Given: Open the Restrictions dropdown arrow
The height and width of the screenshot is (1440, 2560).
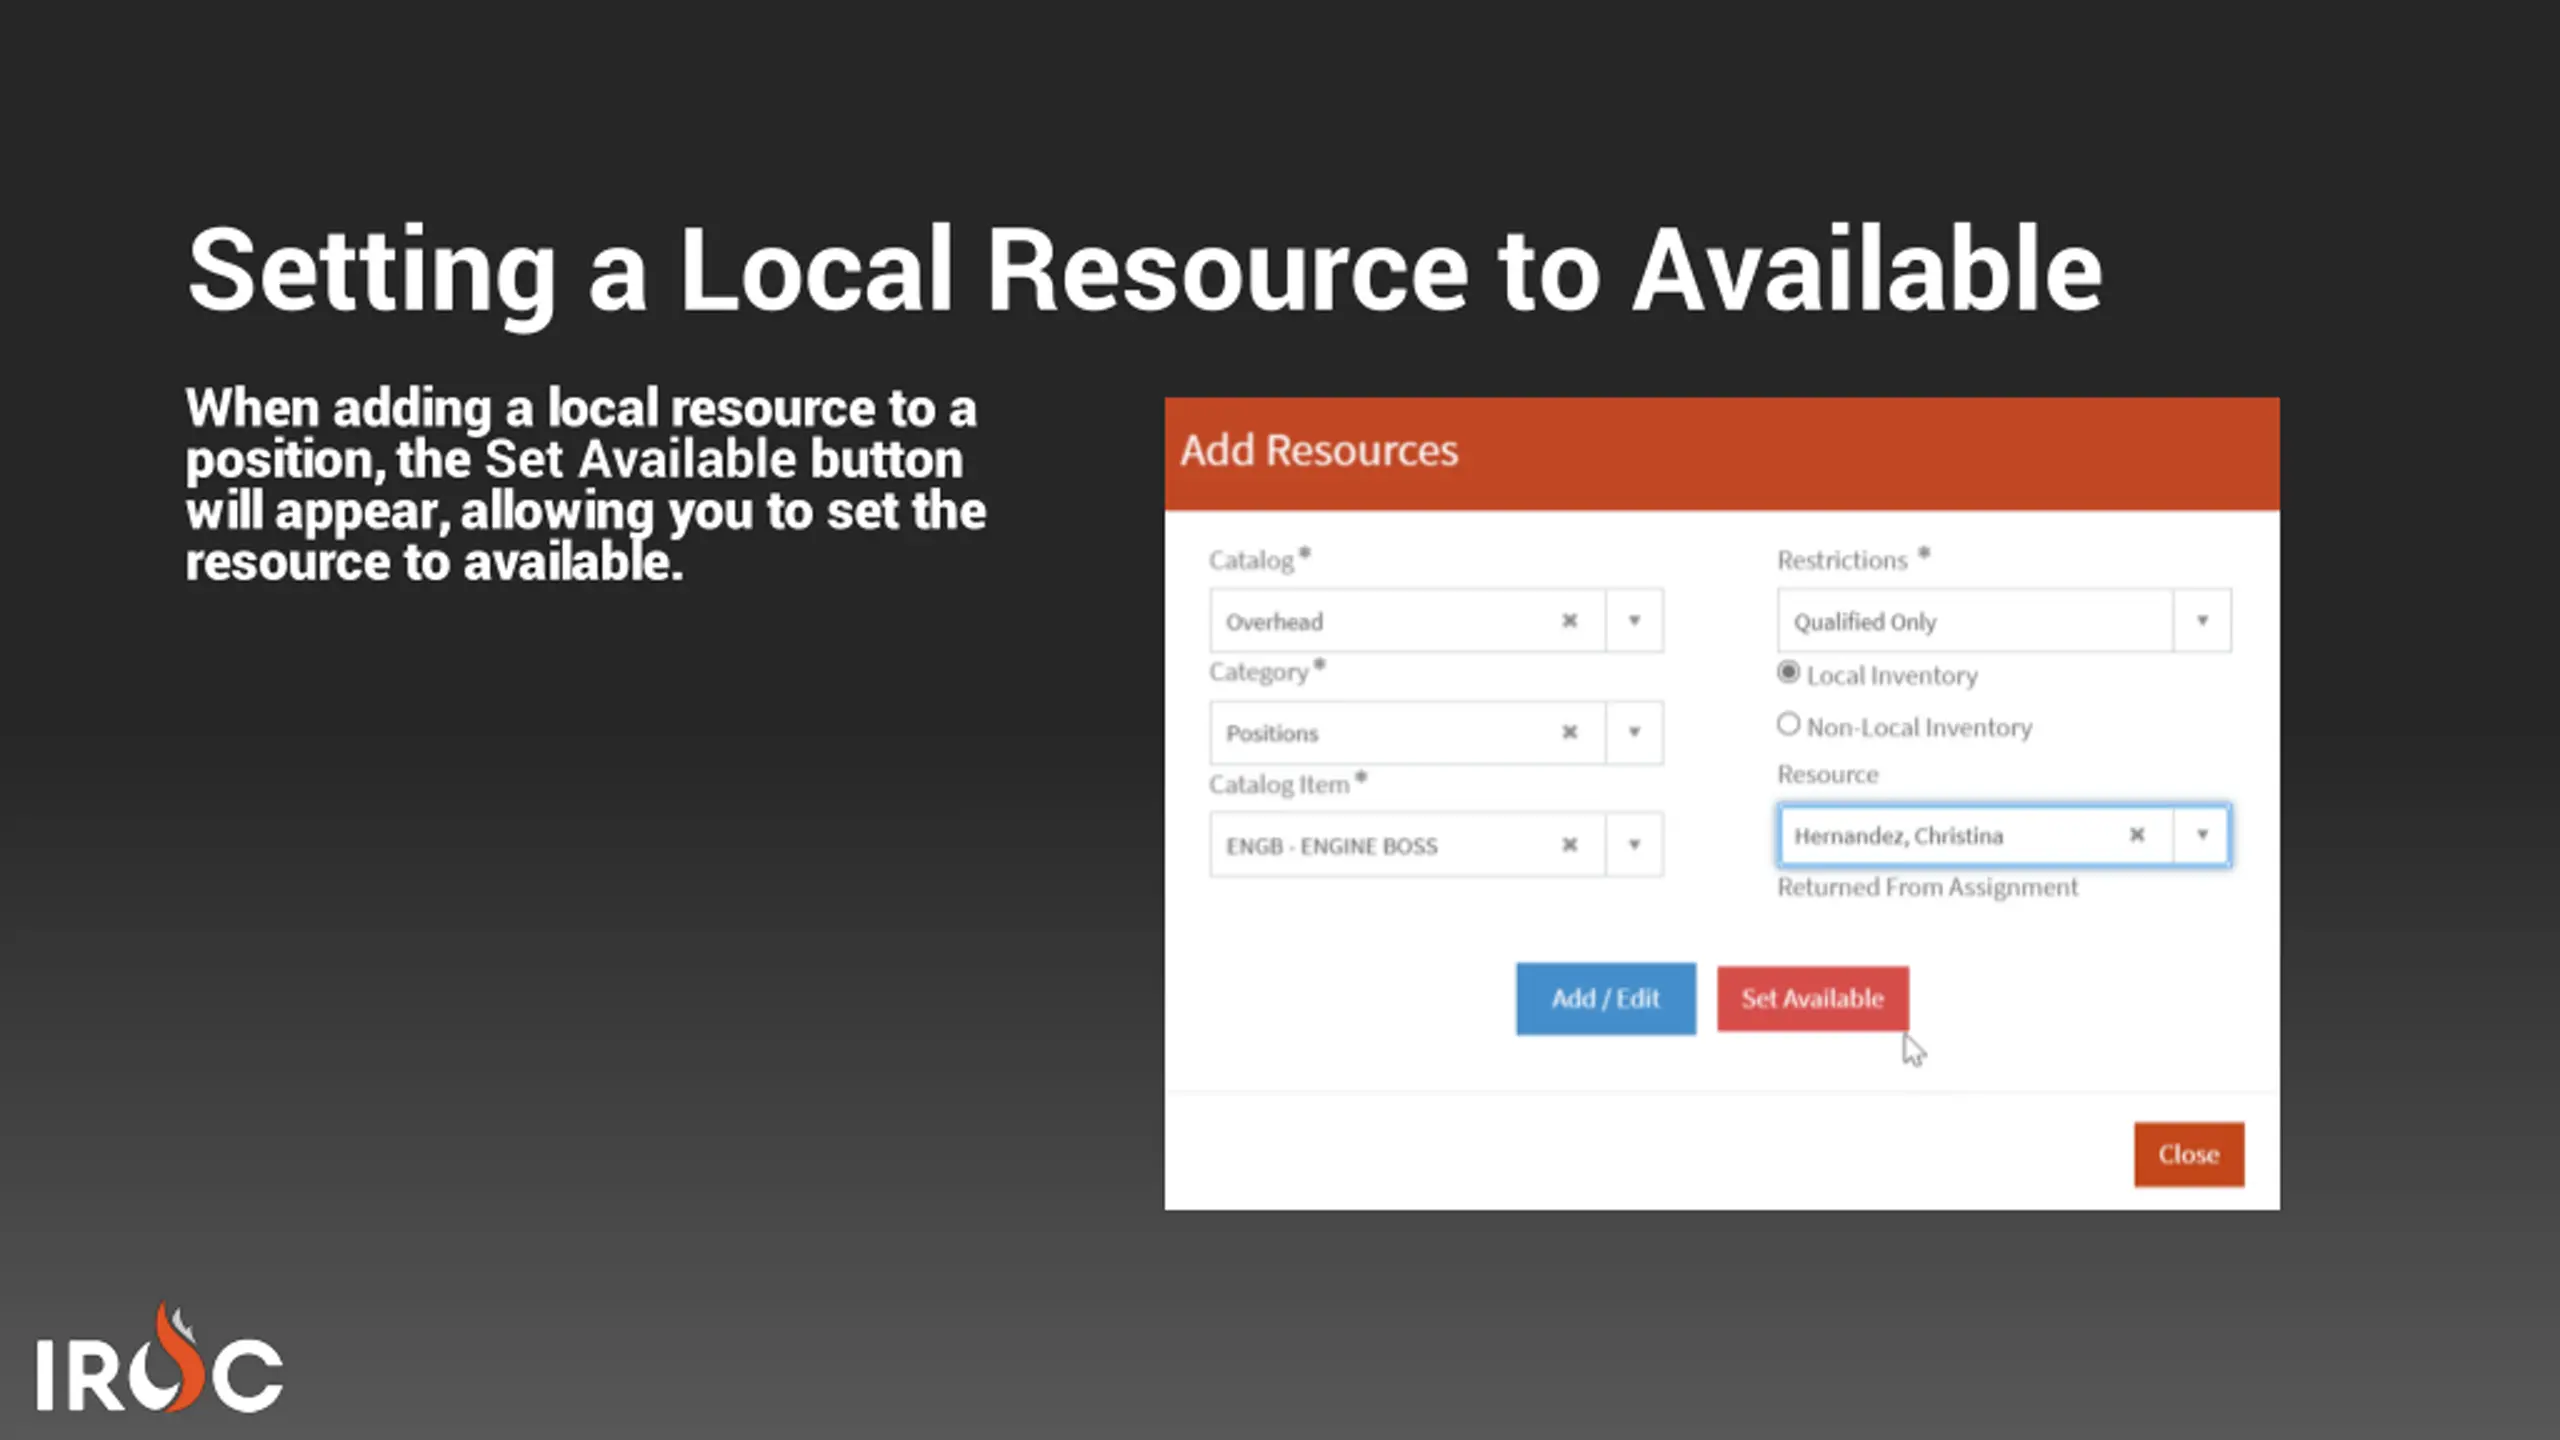Looking at the screenshot, I should coord(2201,621).
